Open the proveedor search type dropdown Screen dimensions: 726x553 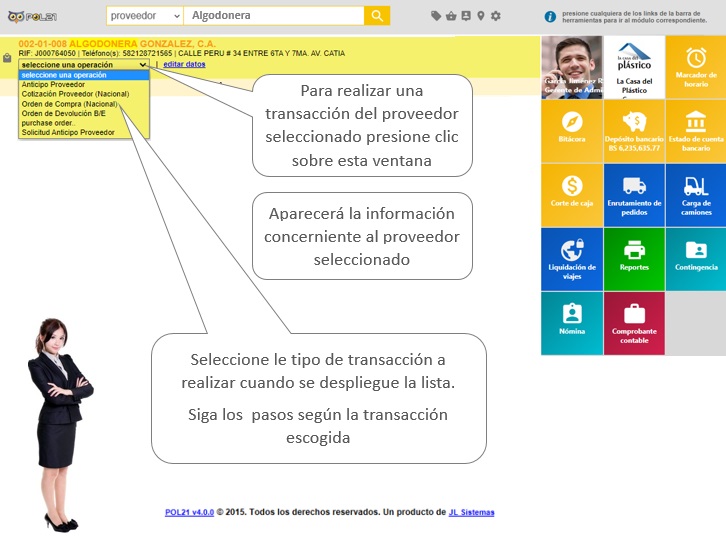(145, 16)
